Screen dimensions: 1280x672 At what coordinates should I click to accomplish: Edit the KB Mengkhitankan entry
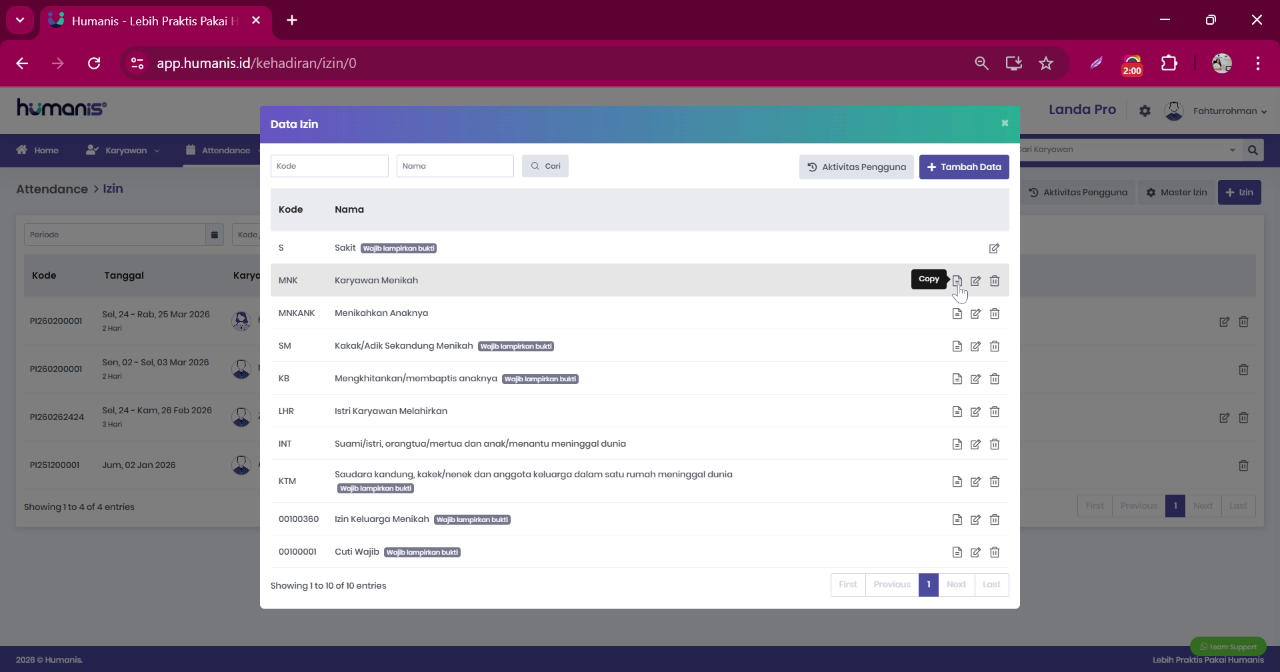pos(976,379)
